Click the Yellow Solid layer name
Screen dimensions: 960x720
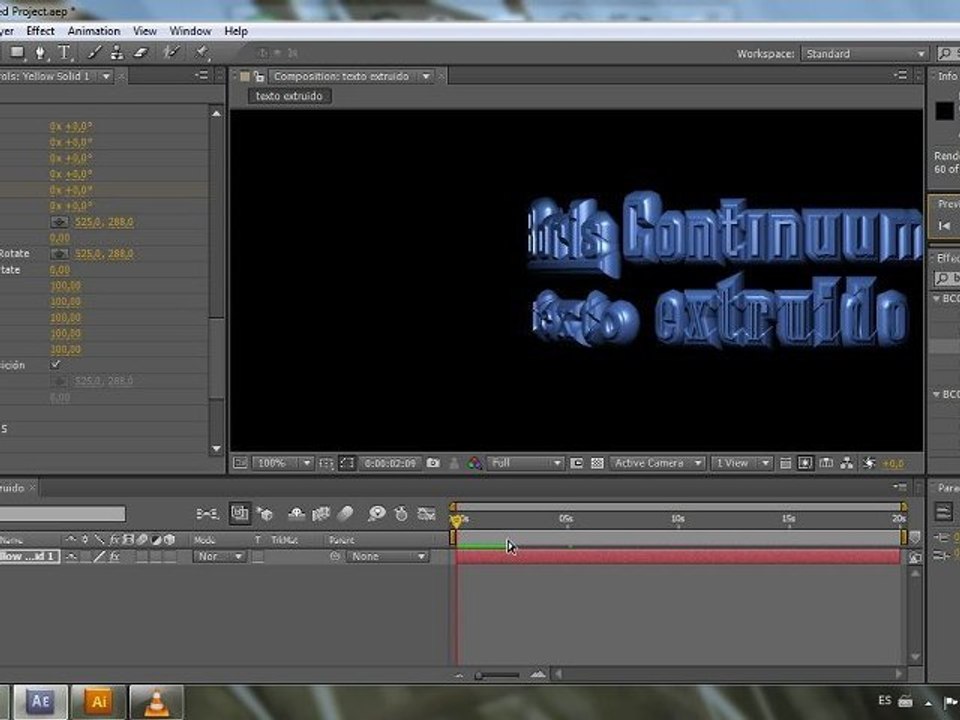click(29, 557)
